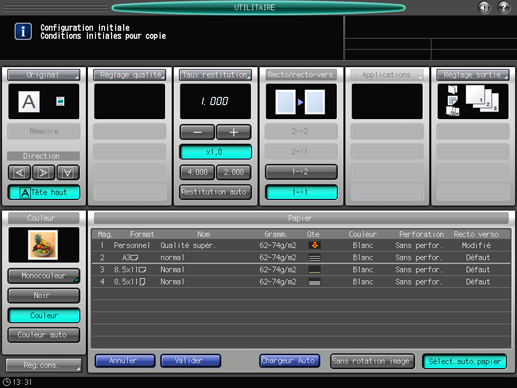The image size is (517, 388).
Task: Click the output setting stacked pages icon
Action: pos(482,98)
